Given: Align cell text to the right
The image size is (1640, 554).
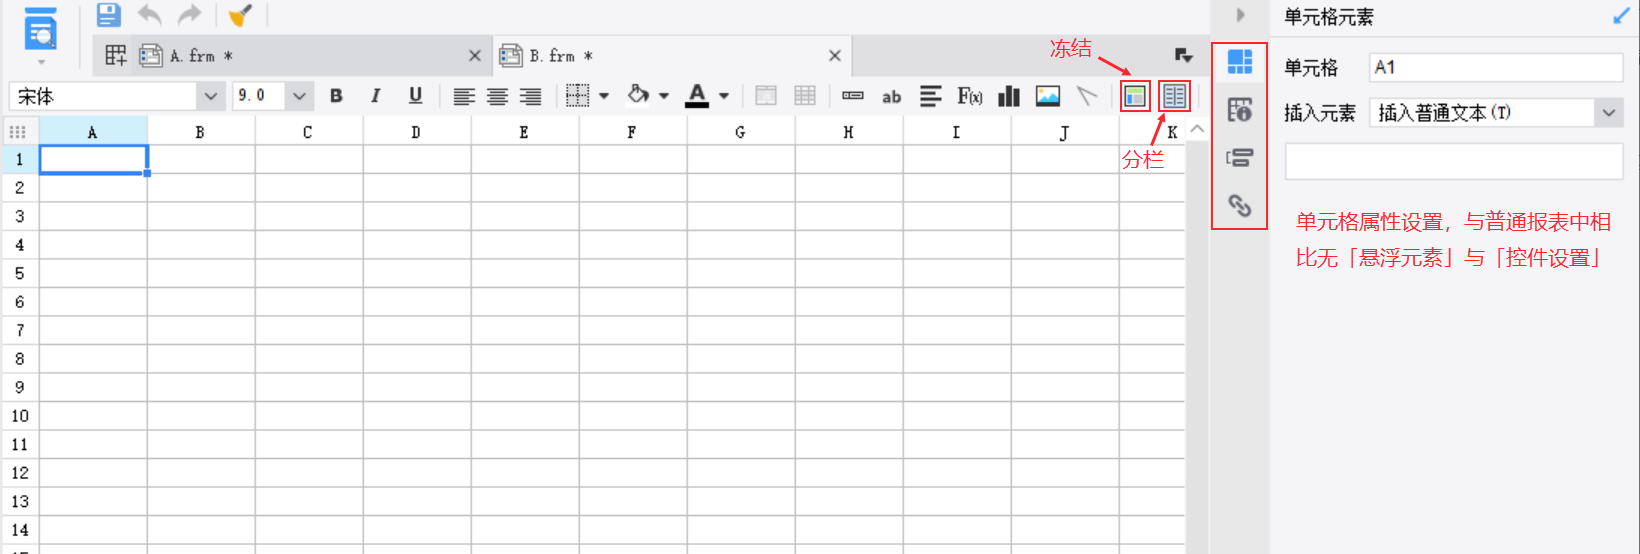Looking at the screenshot, I should click(x=530, y=96).
